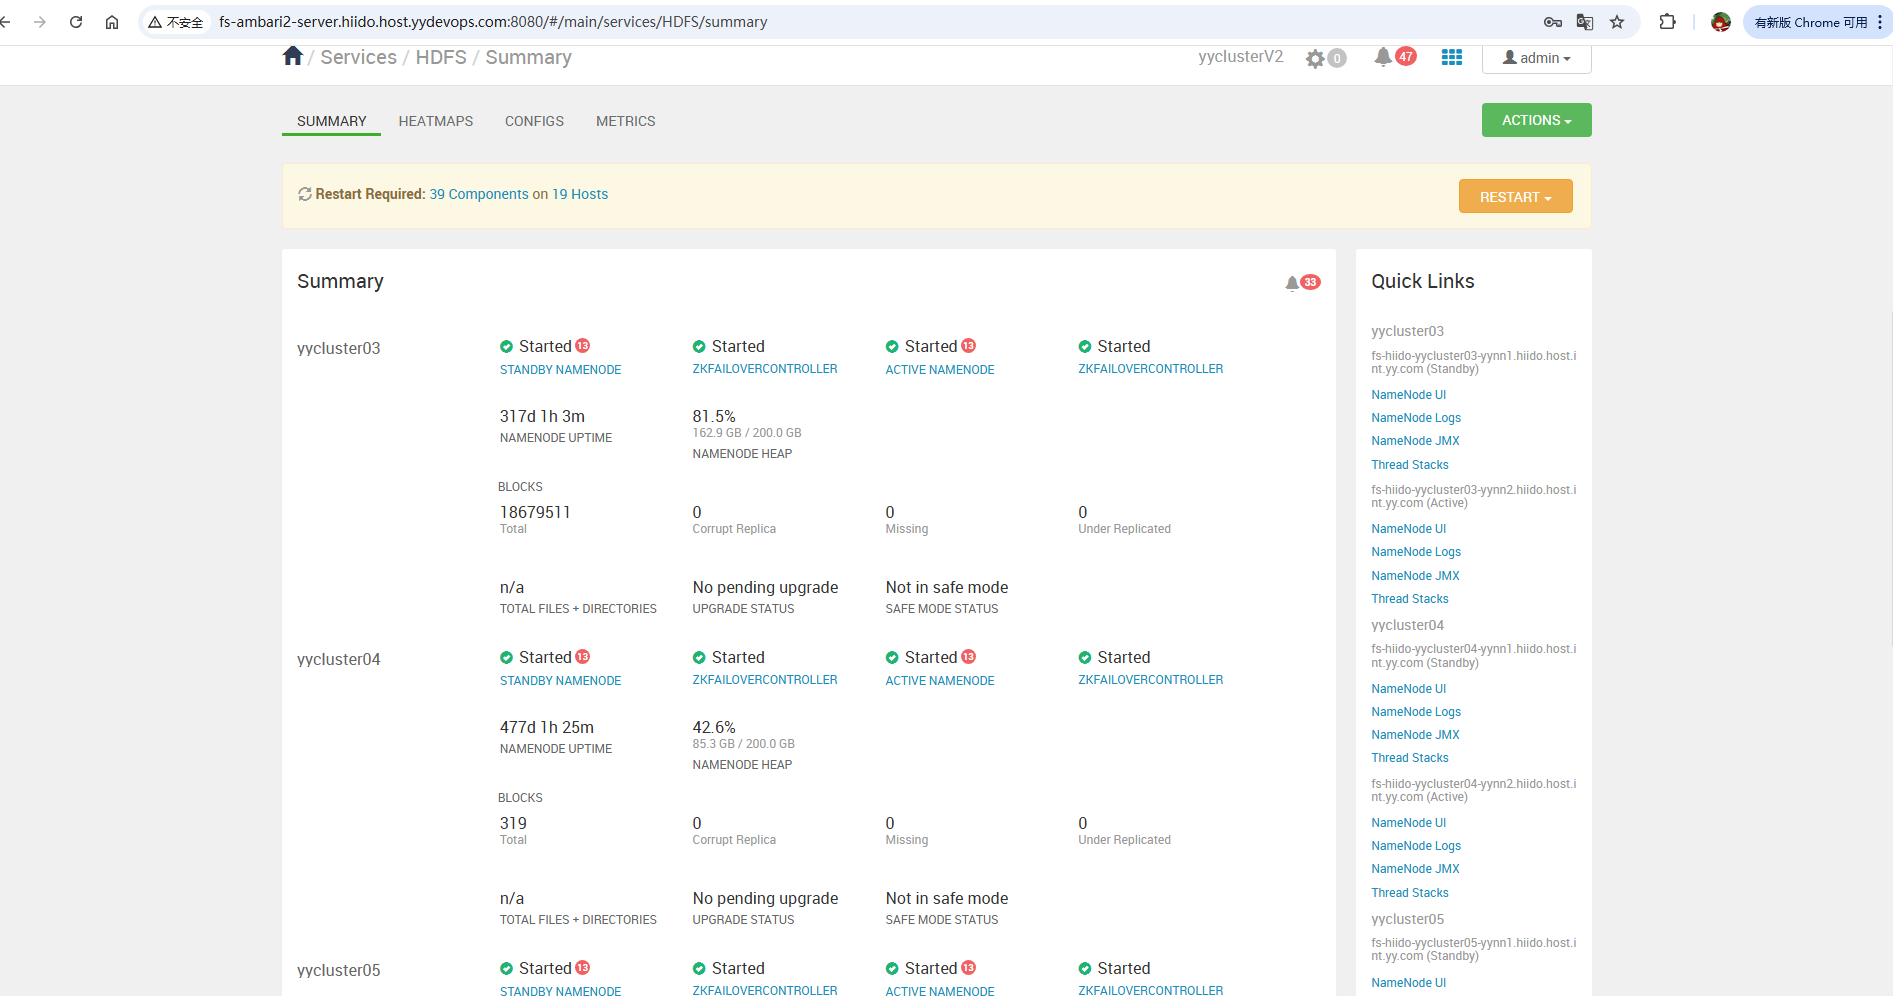Open Services breadcrumb link
Image resolution: width=1893 pixels, height=996 pixels.
[358, 57]
